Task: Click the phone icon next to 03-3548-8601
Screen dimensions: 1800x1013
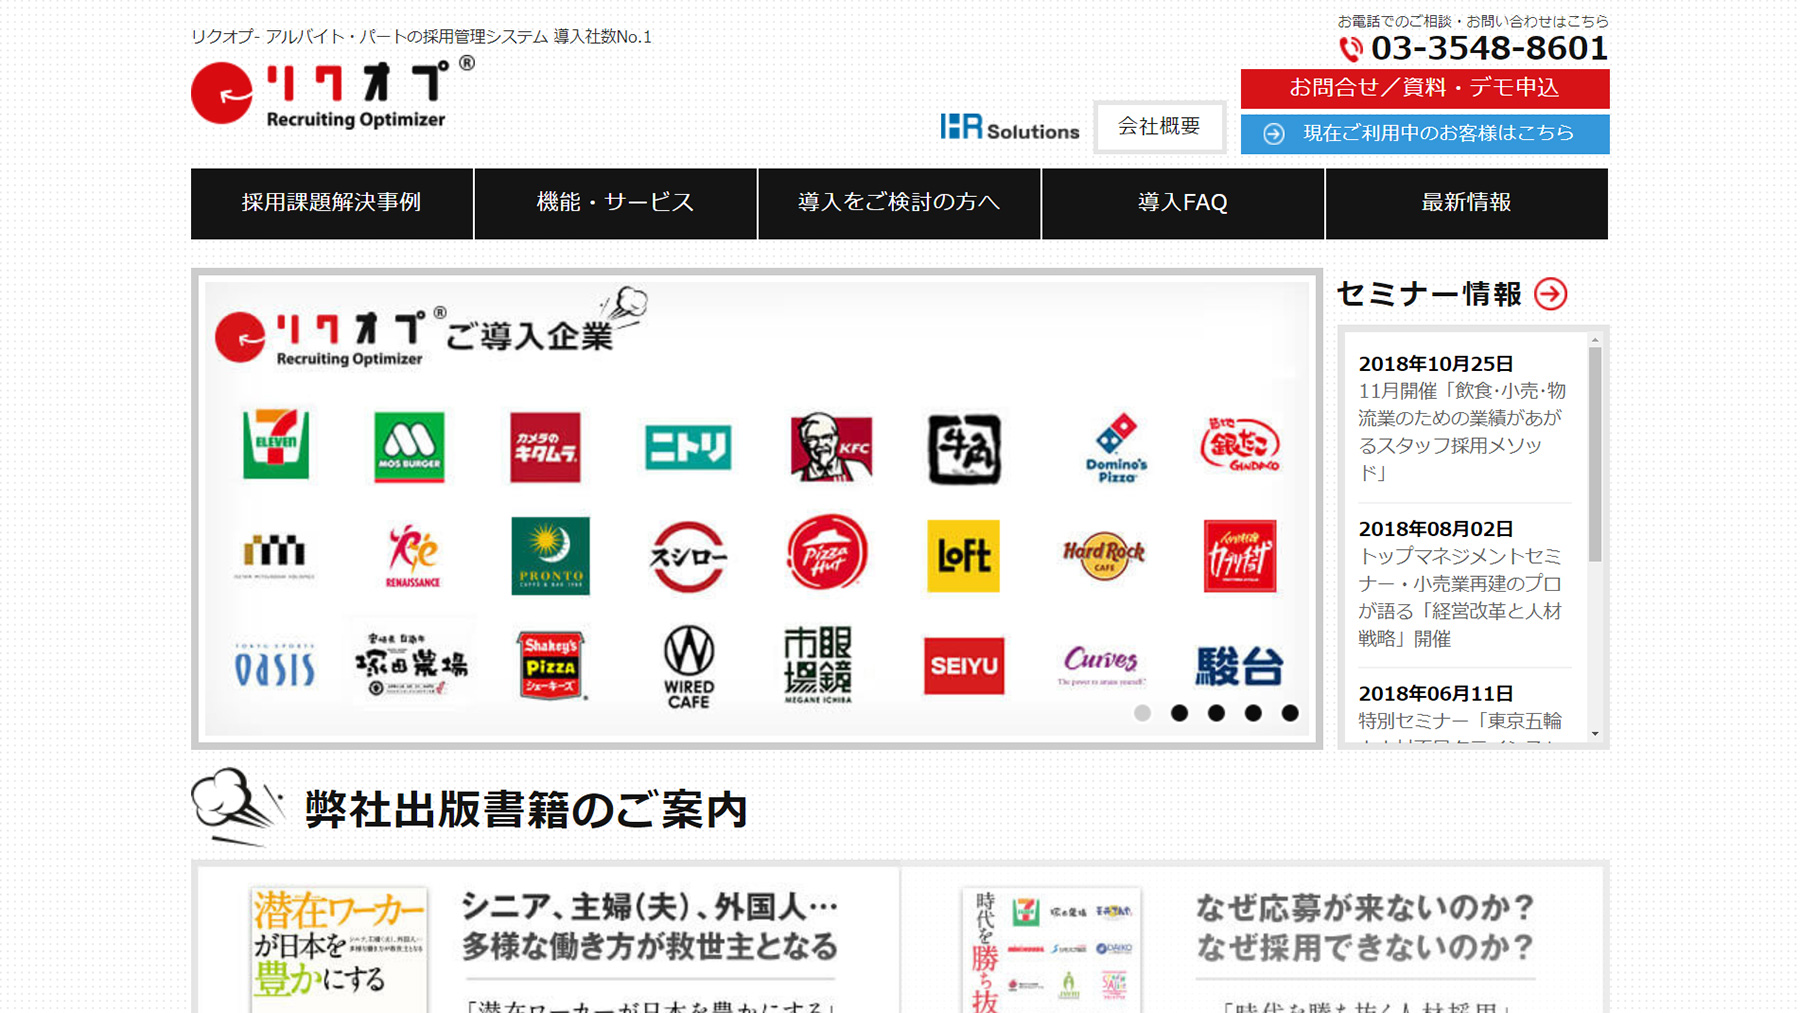Action: click(1351, 48)
